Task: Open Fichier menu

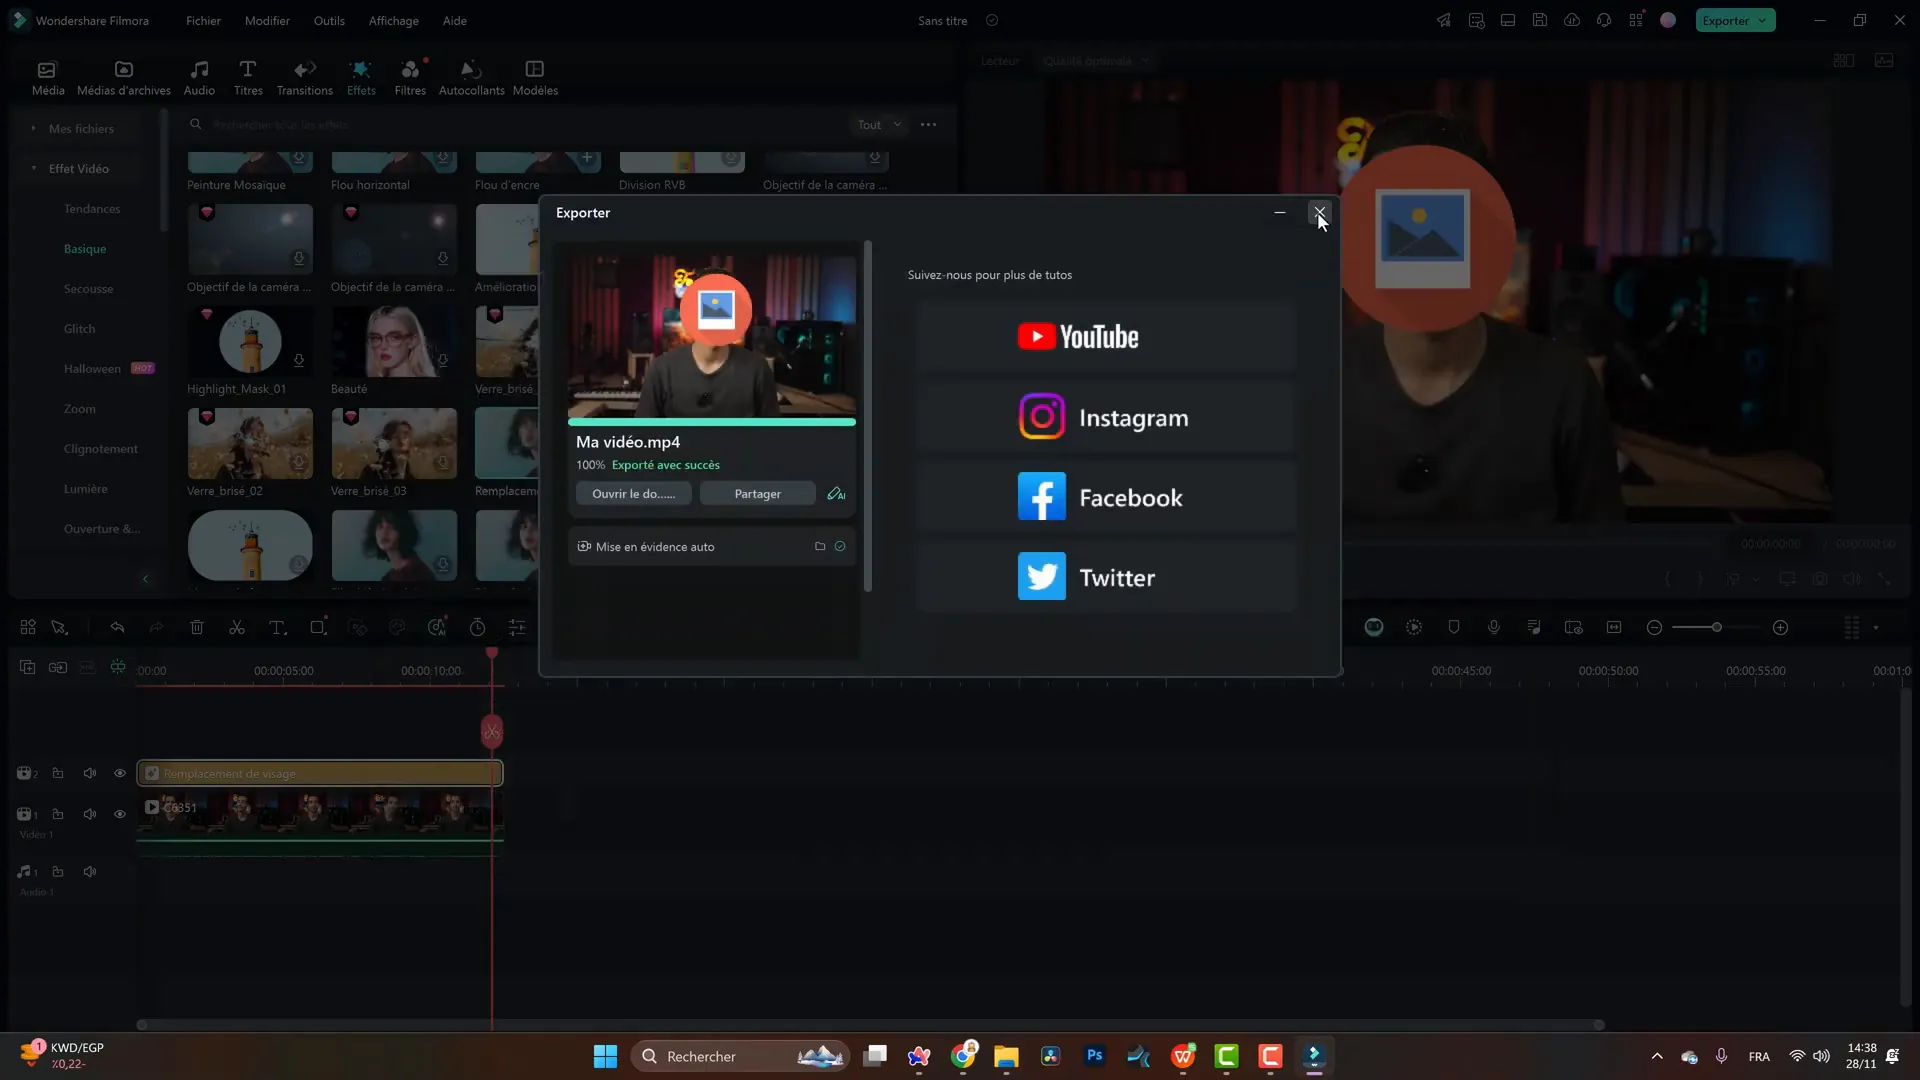Action: [x=203, y=20]
